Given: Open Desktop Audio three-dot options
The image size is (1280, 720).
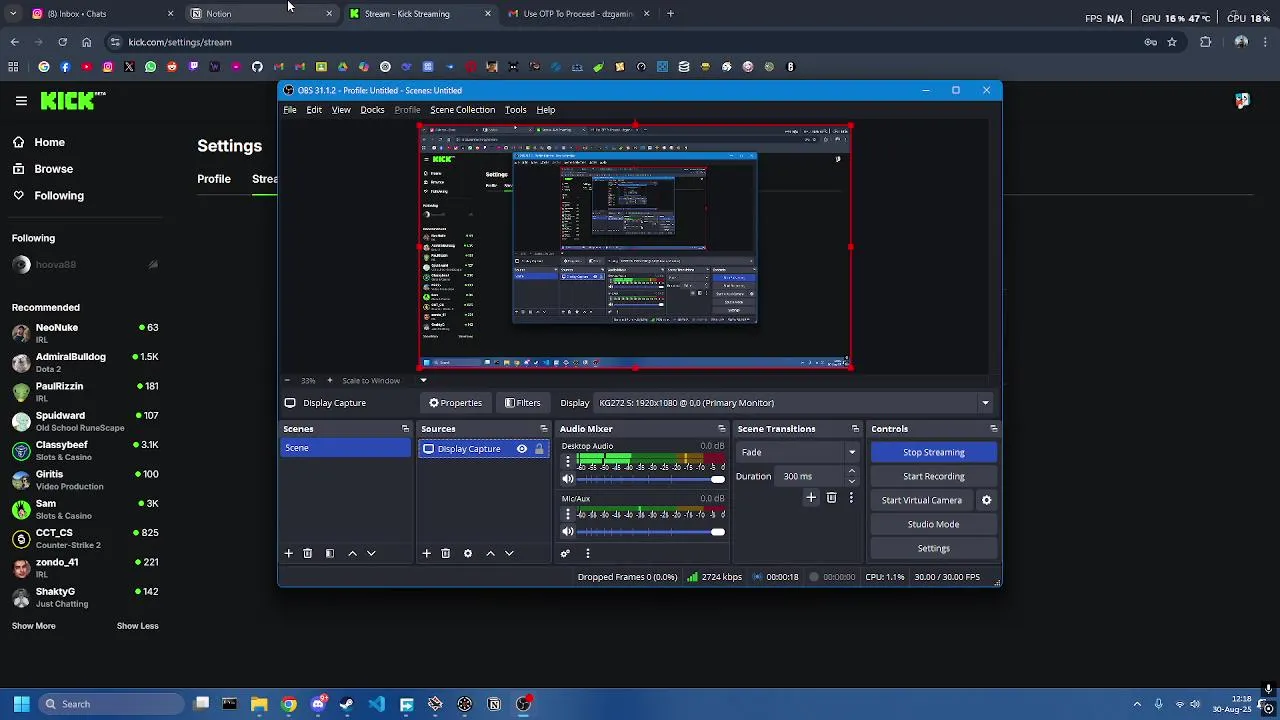Looking at the screenshot, I should 568,462.
